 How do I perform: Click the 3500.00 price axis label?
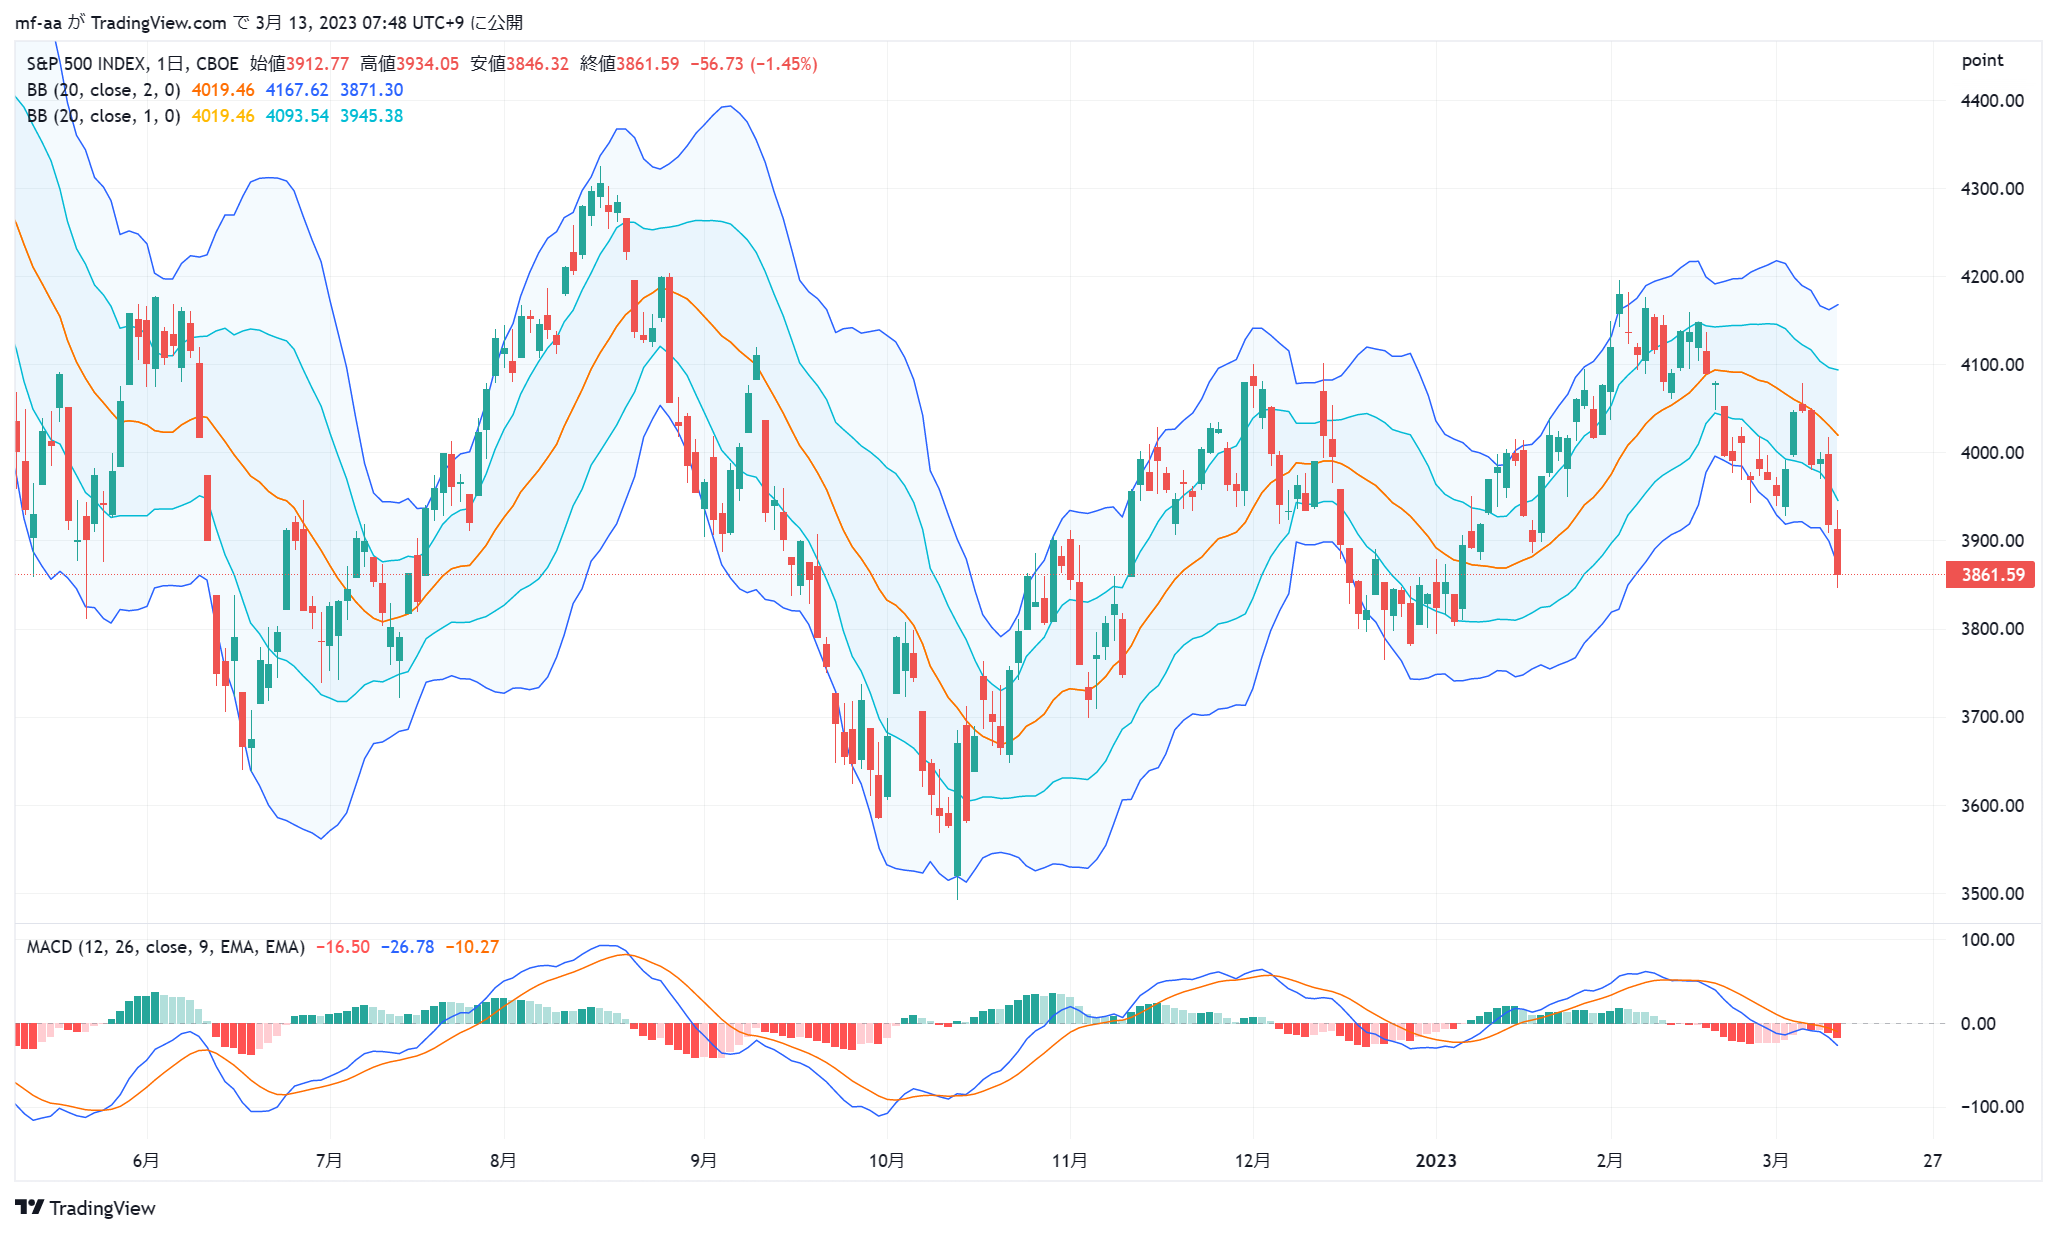[1993, 894]
